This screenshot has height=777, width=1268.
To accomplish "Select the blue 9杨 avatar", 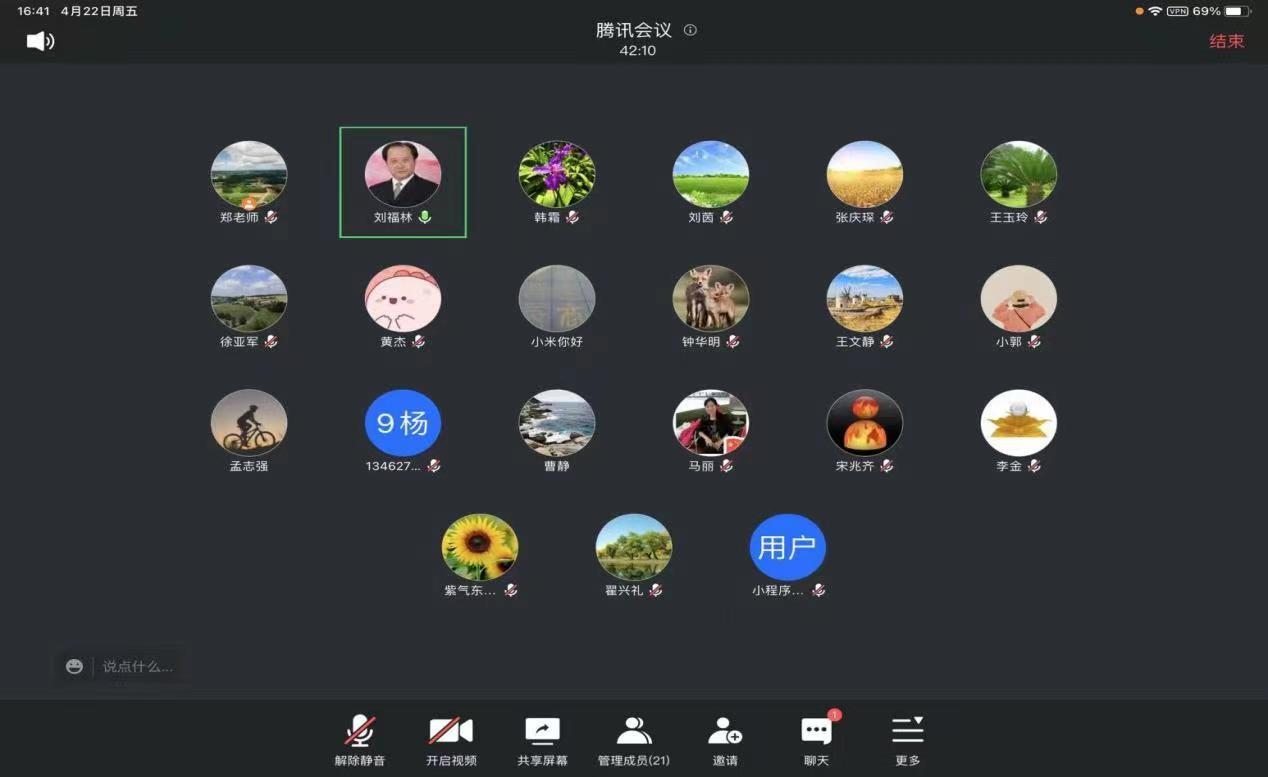I will [403, 423].
